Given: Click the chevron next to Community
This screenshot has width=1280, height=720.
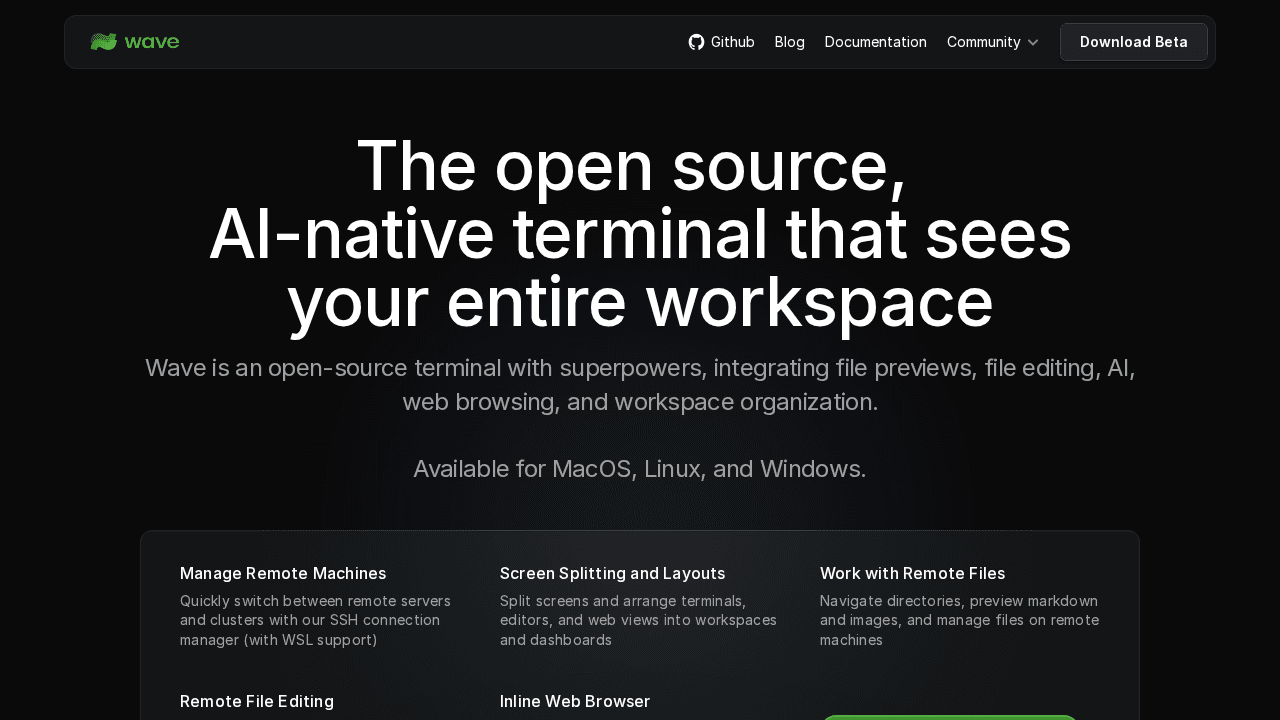Looking at the screenshot, I should [x=1032, y=42].
